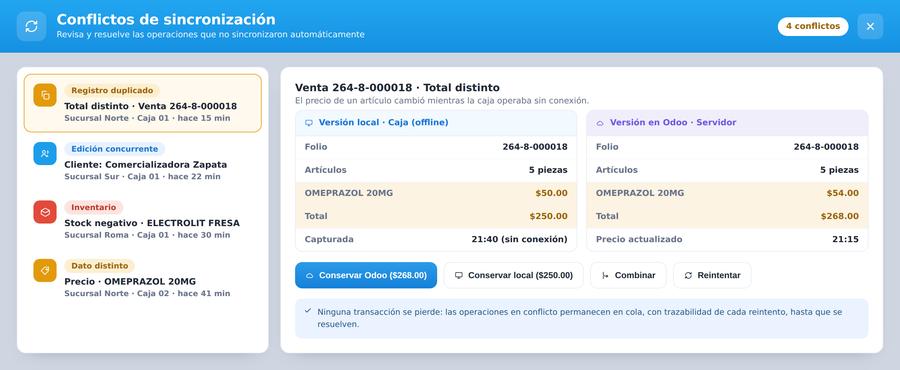Click the Folio value in local version
This screenshot has width=900, height=370.
click(535, 147)
